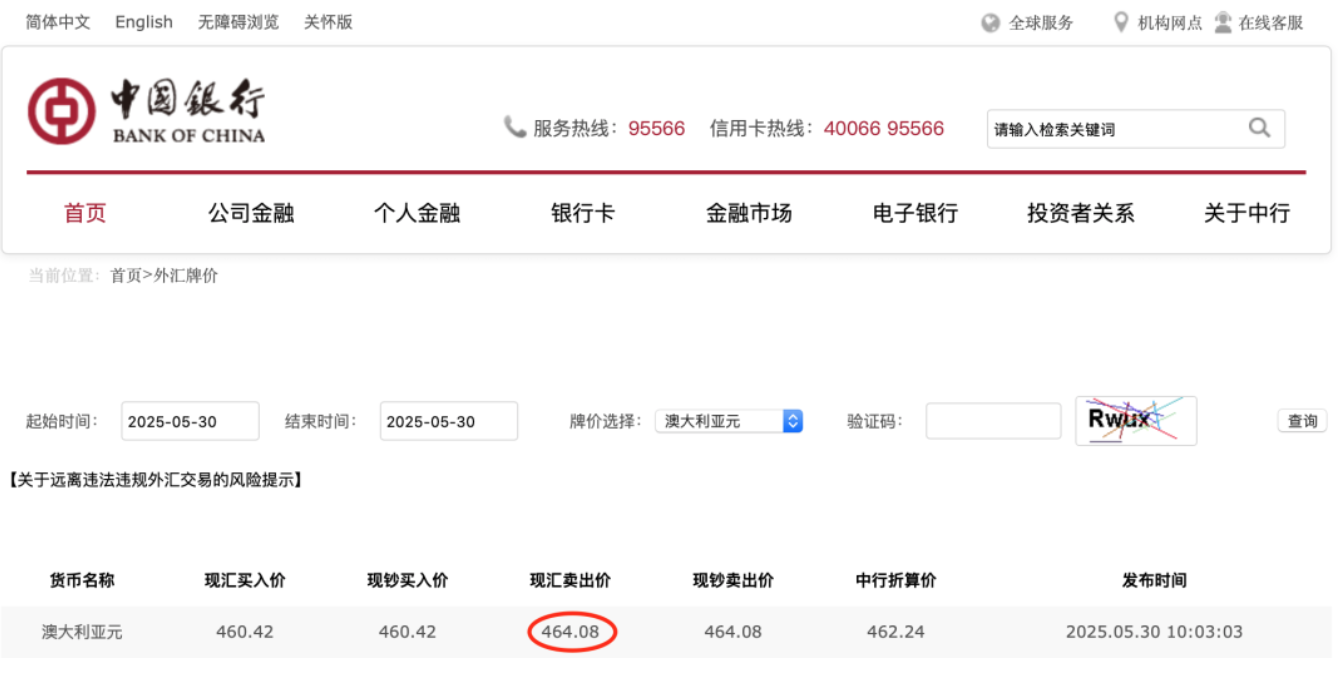Click the end date field
This screenshot has width=1342, height=682.
click(x=448, y=421)
